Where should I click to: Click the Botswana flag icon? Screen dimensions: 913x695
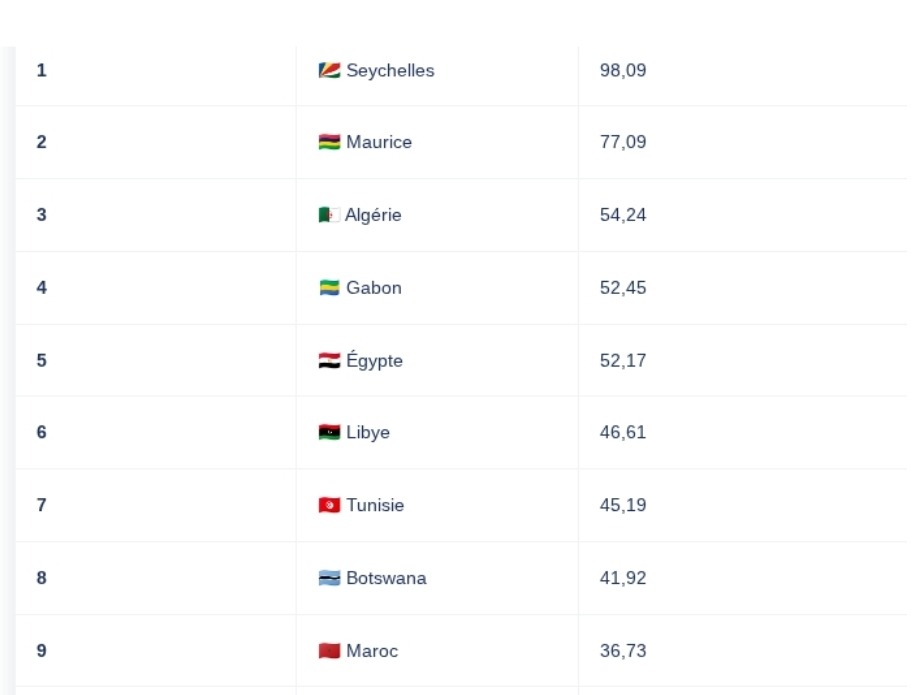click(x=329, y=579)
